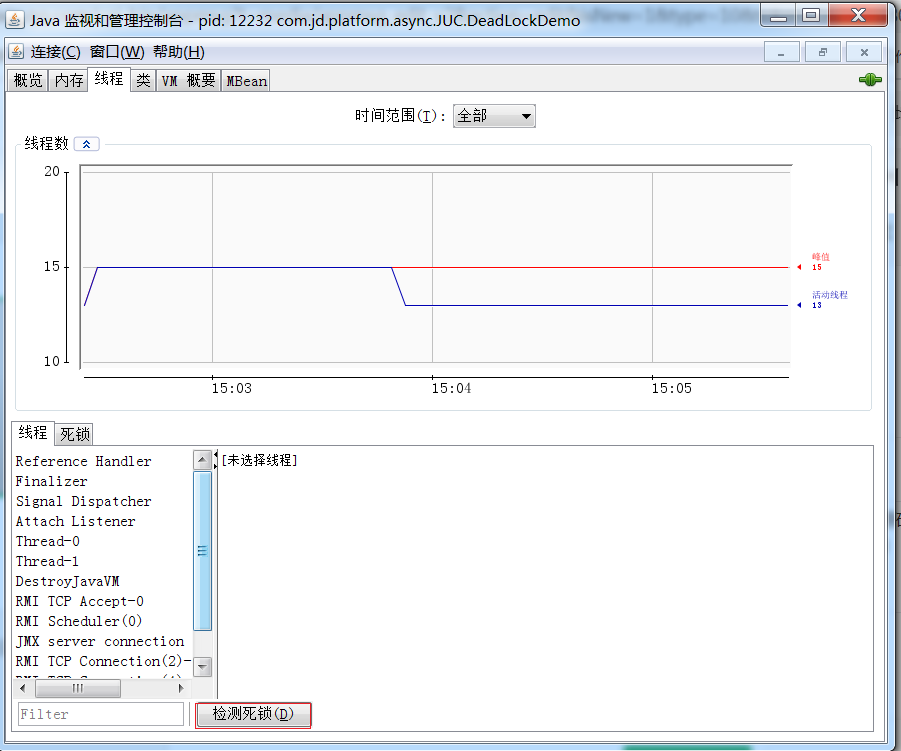Viewport: 901px width, 751px height.
Task: Switch to the 类 tab
Action: coord(143,80)
